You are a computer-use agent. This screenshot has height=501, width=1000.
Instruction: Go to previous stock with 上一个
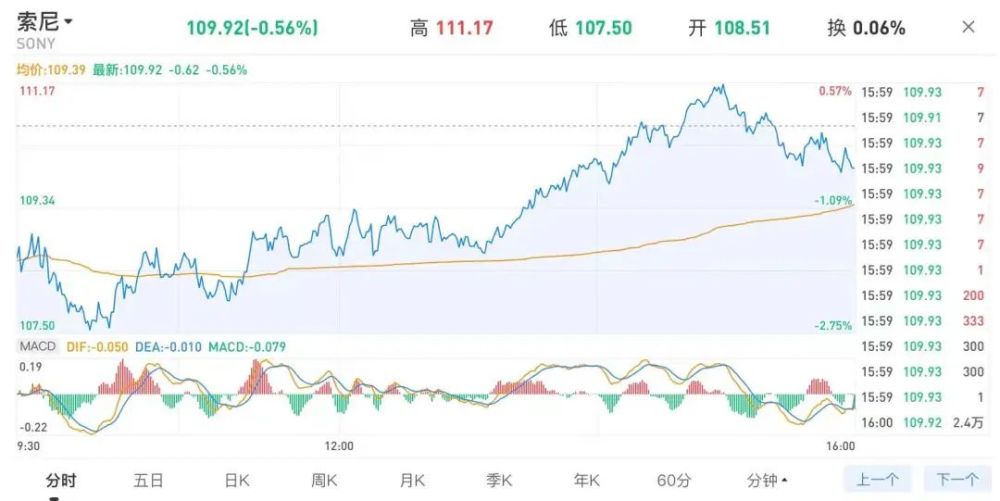click(878, 480)
